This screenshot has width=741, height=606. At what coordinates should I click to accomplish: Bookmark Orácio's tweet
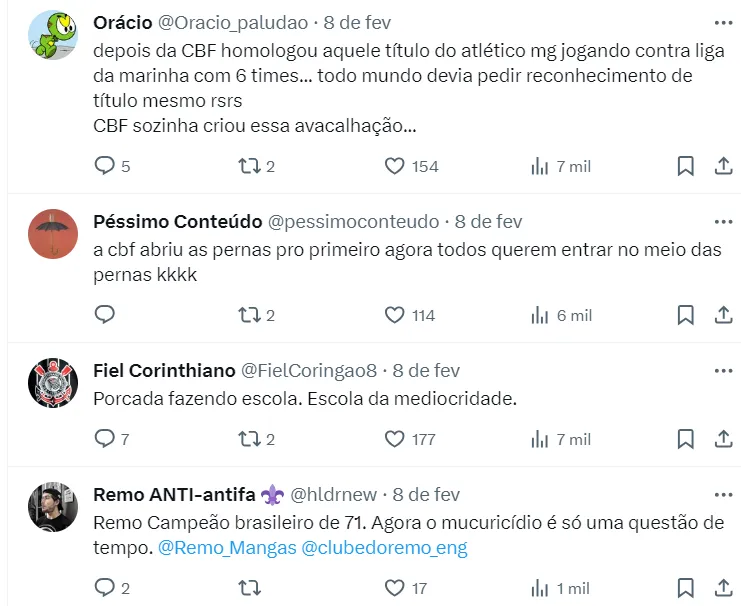coord(685,166)
